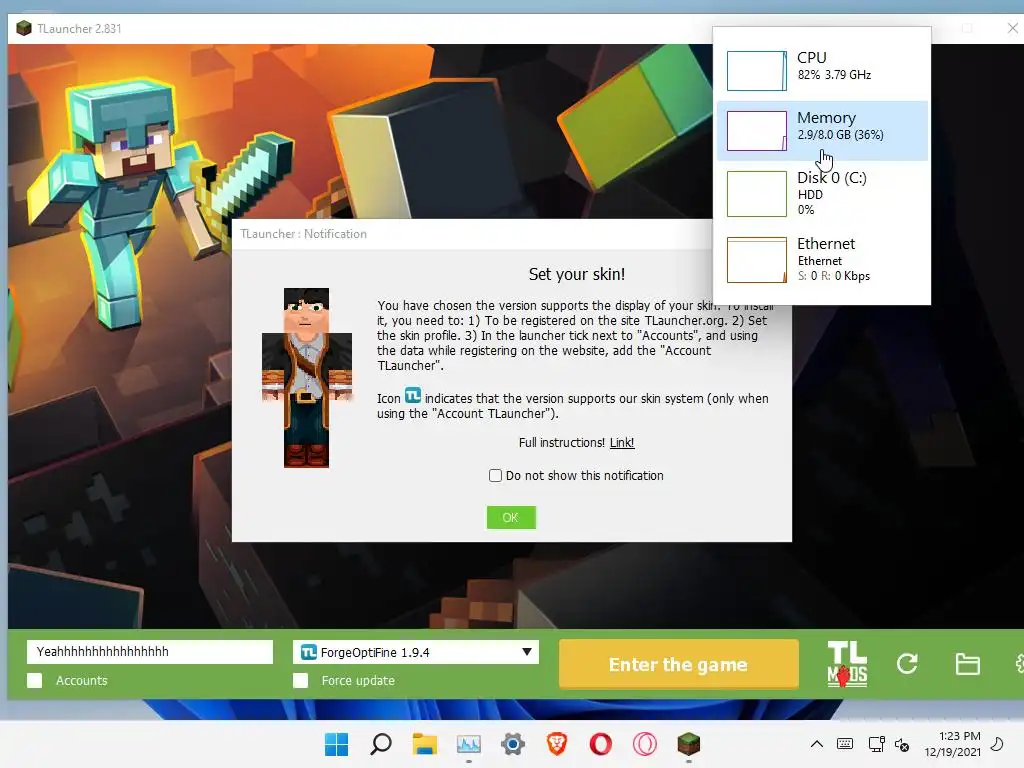Click the TL skin icon in version dropdown
Viewport: 1024px width, 768px height.
coord(309,652)
